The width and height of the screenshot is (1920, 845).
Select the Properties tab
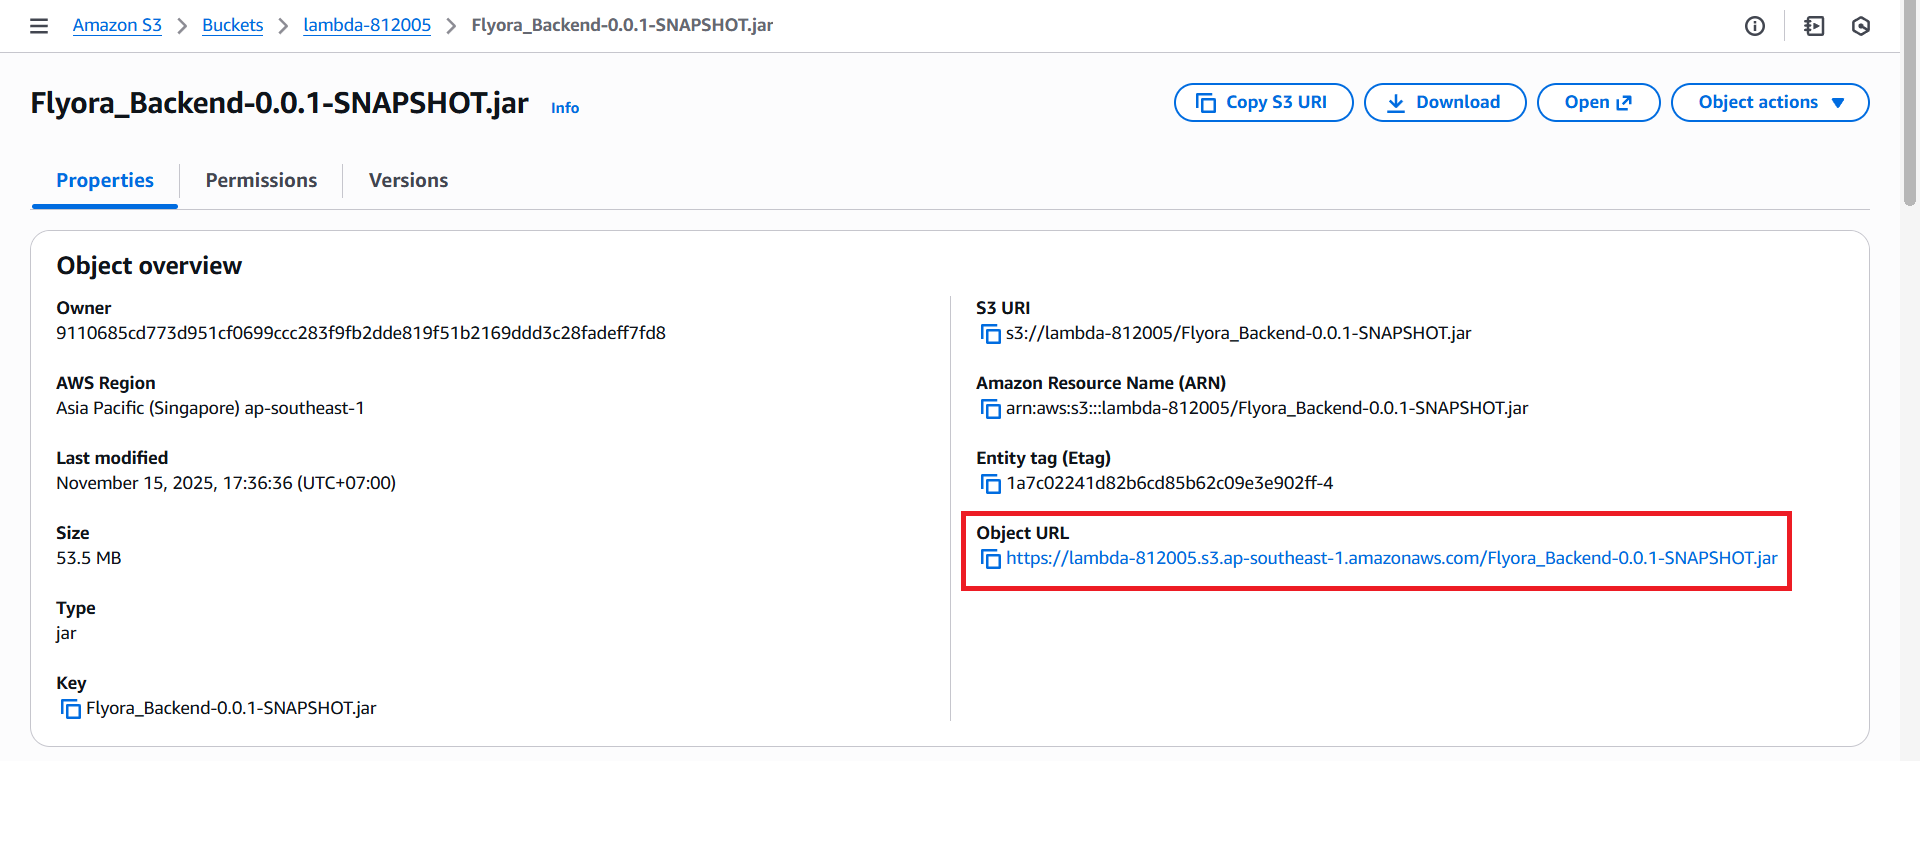click(x=105, y=180)
